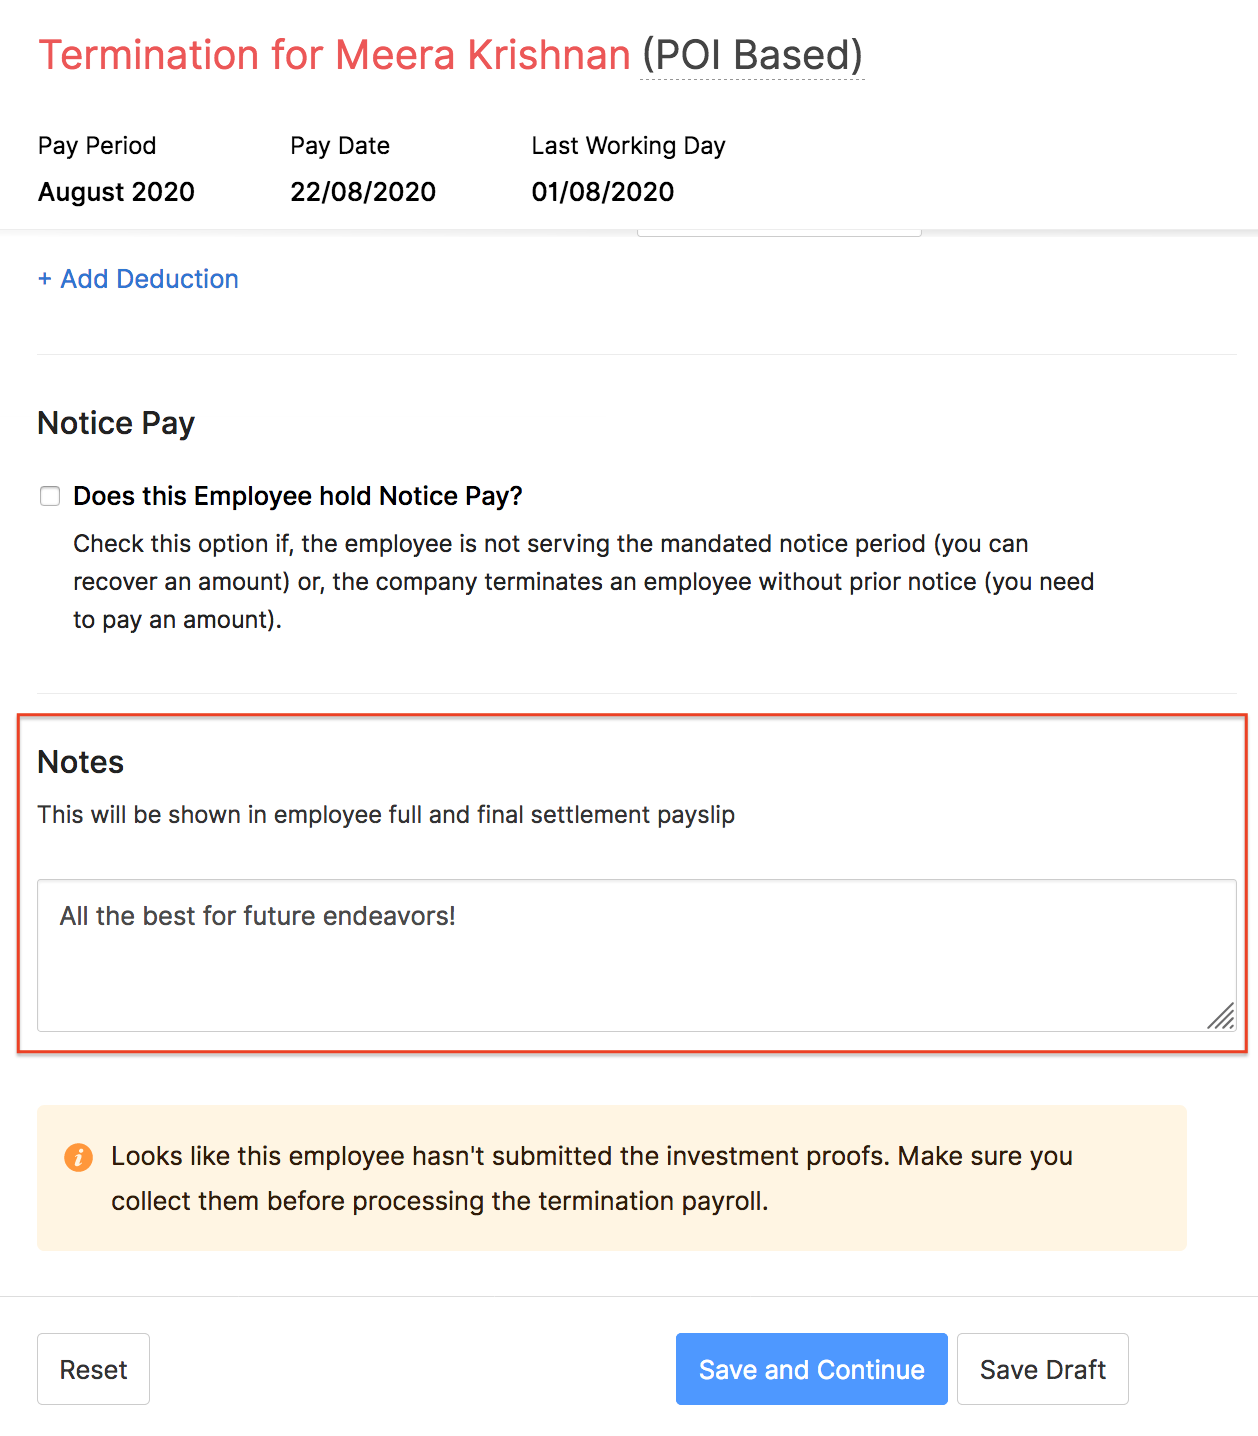Screen dimensions: 1258x1436
Task: Click the Termination for Meera Krishnan heading
Action: 332,55
